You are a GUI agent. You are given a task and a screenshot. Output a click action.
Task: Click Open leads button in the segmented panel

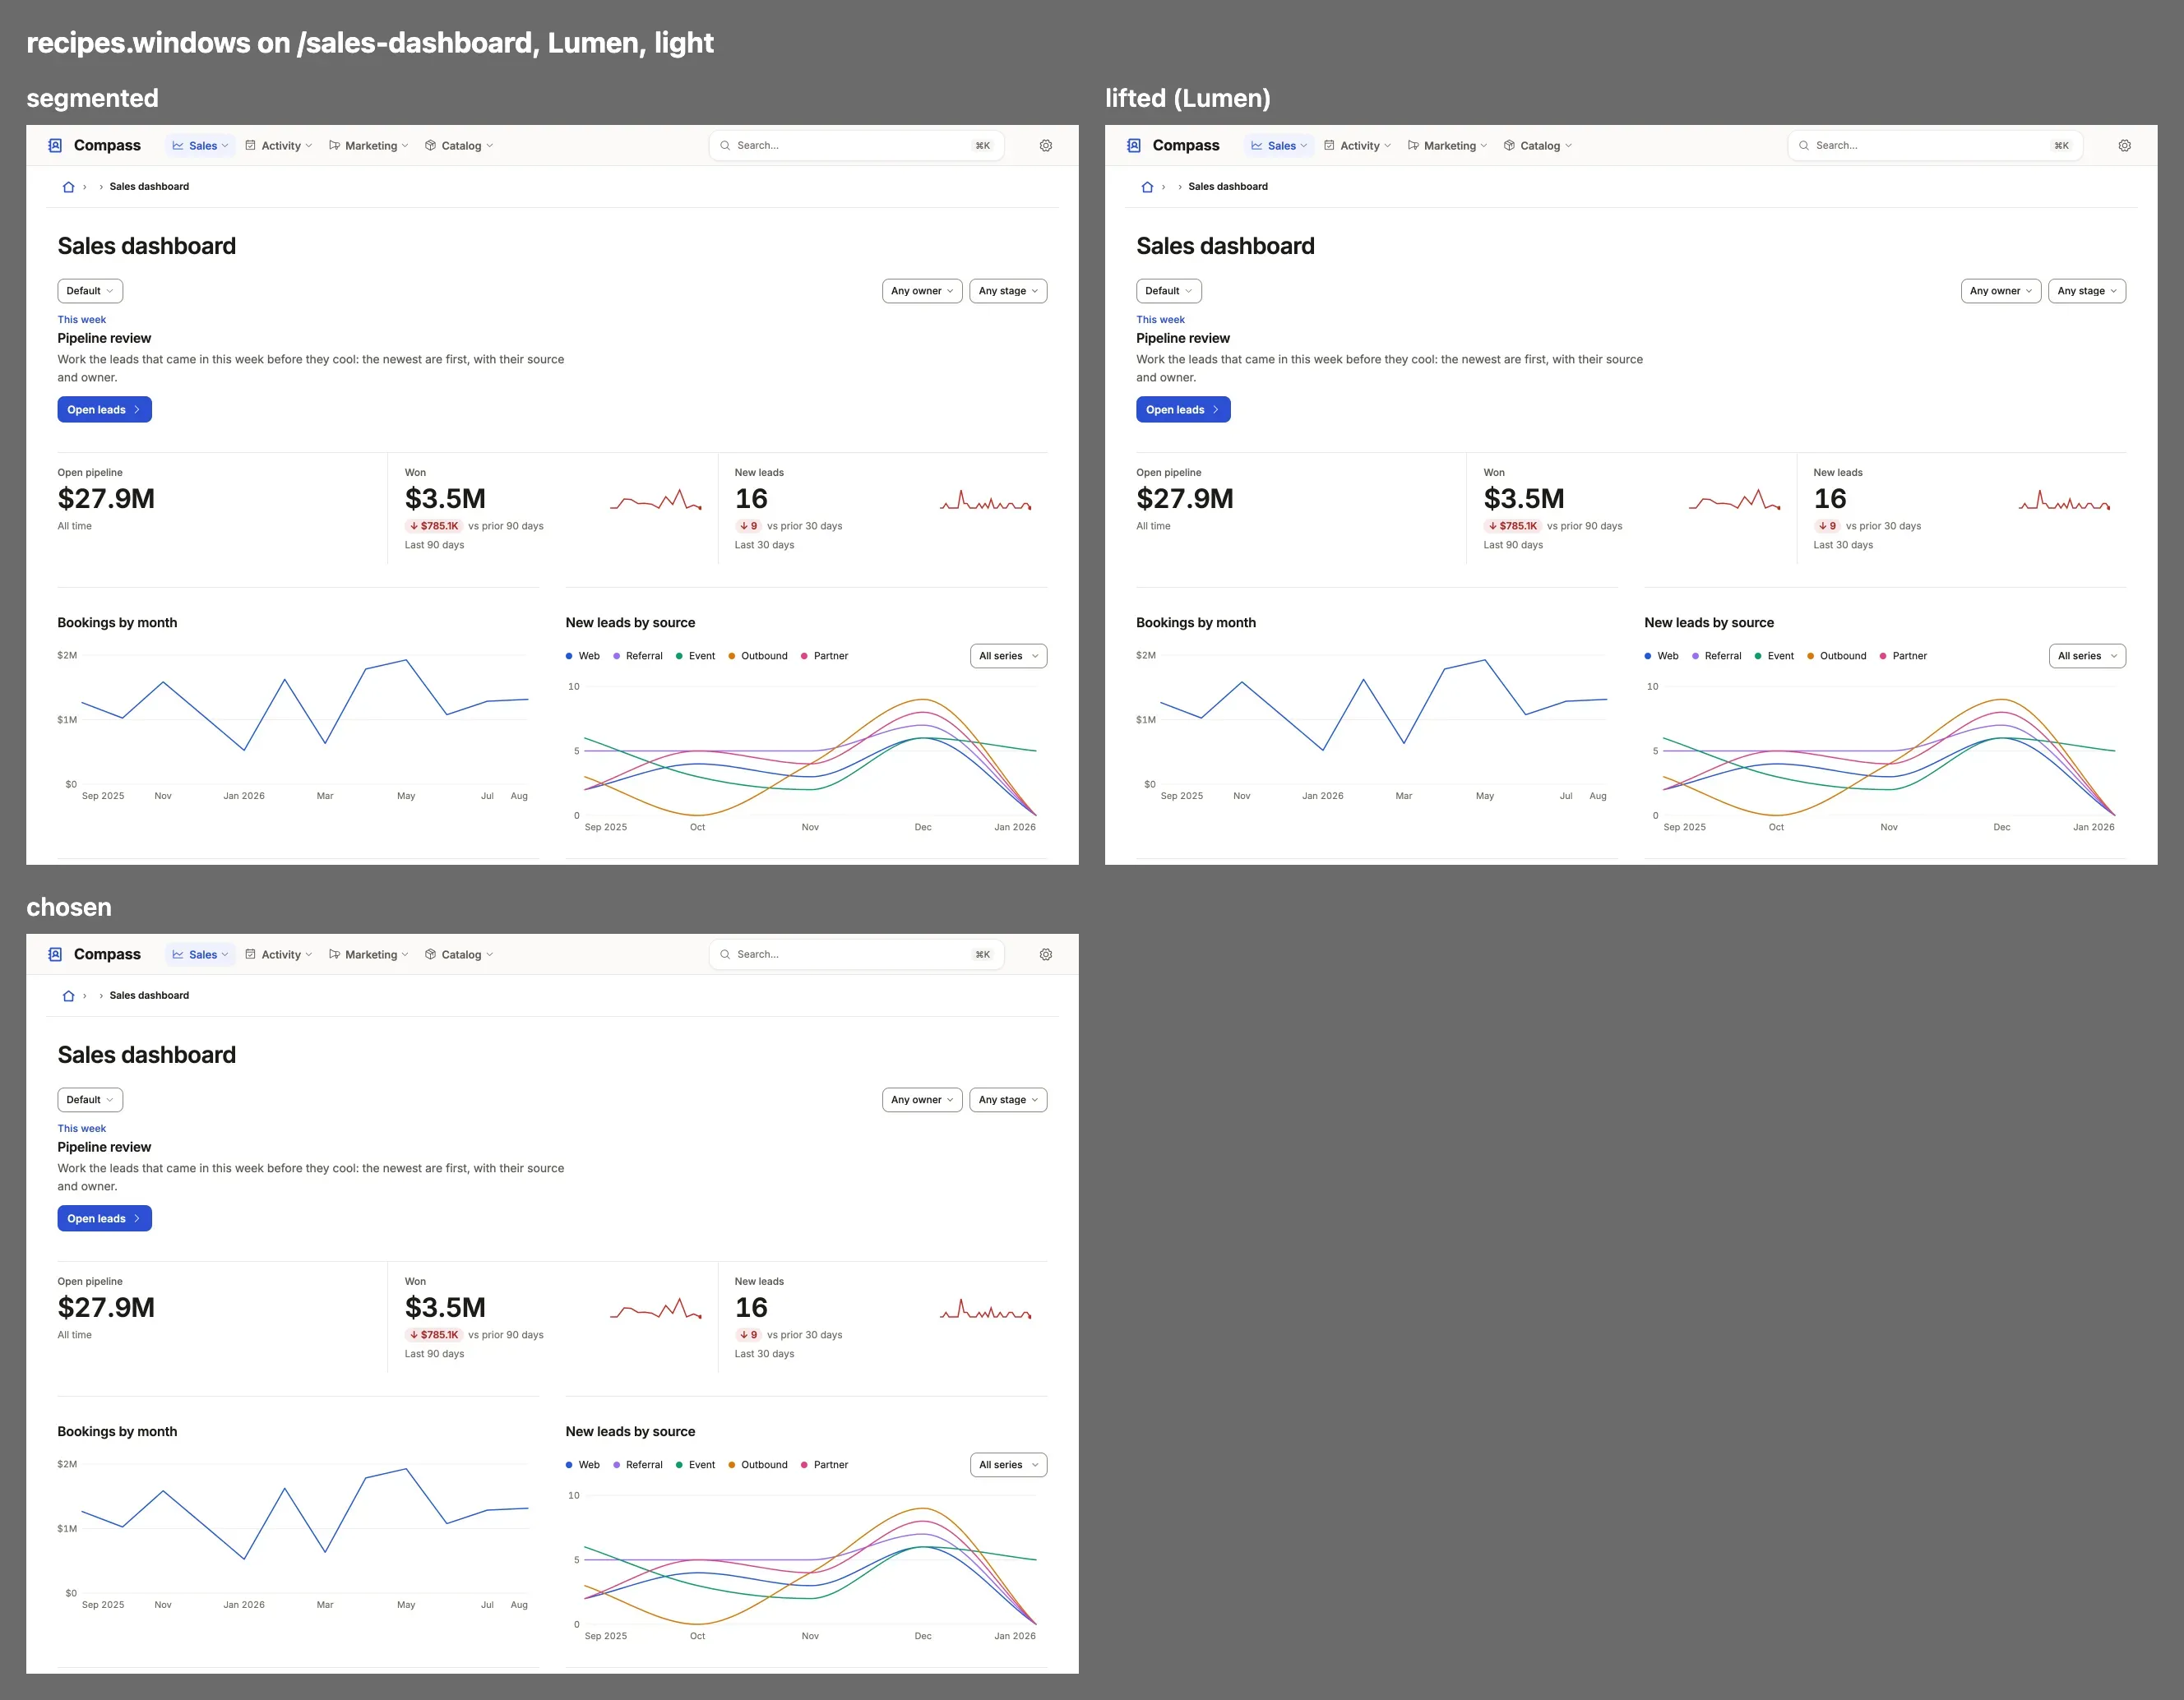[104, 410]
